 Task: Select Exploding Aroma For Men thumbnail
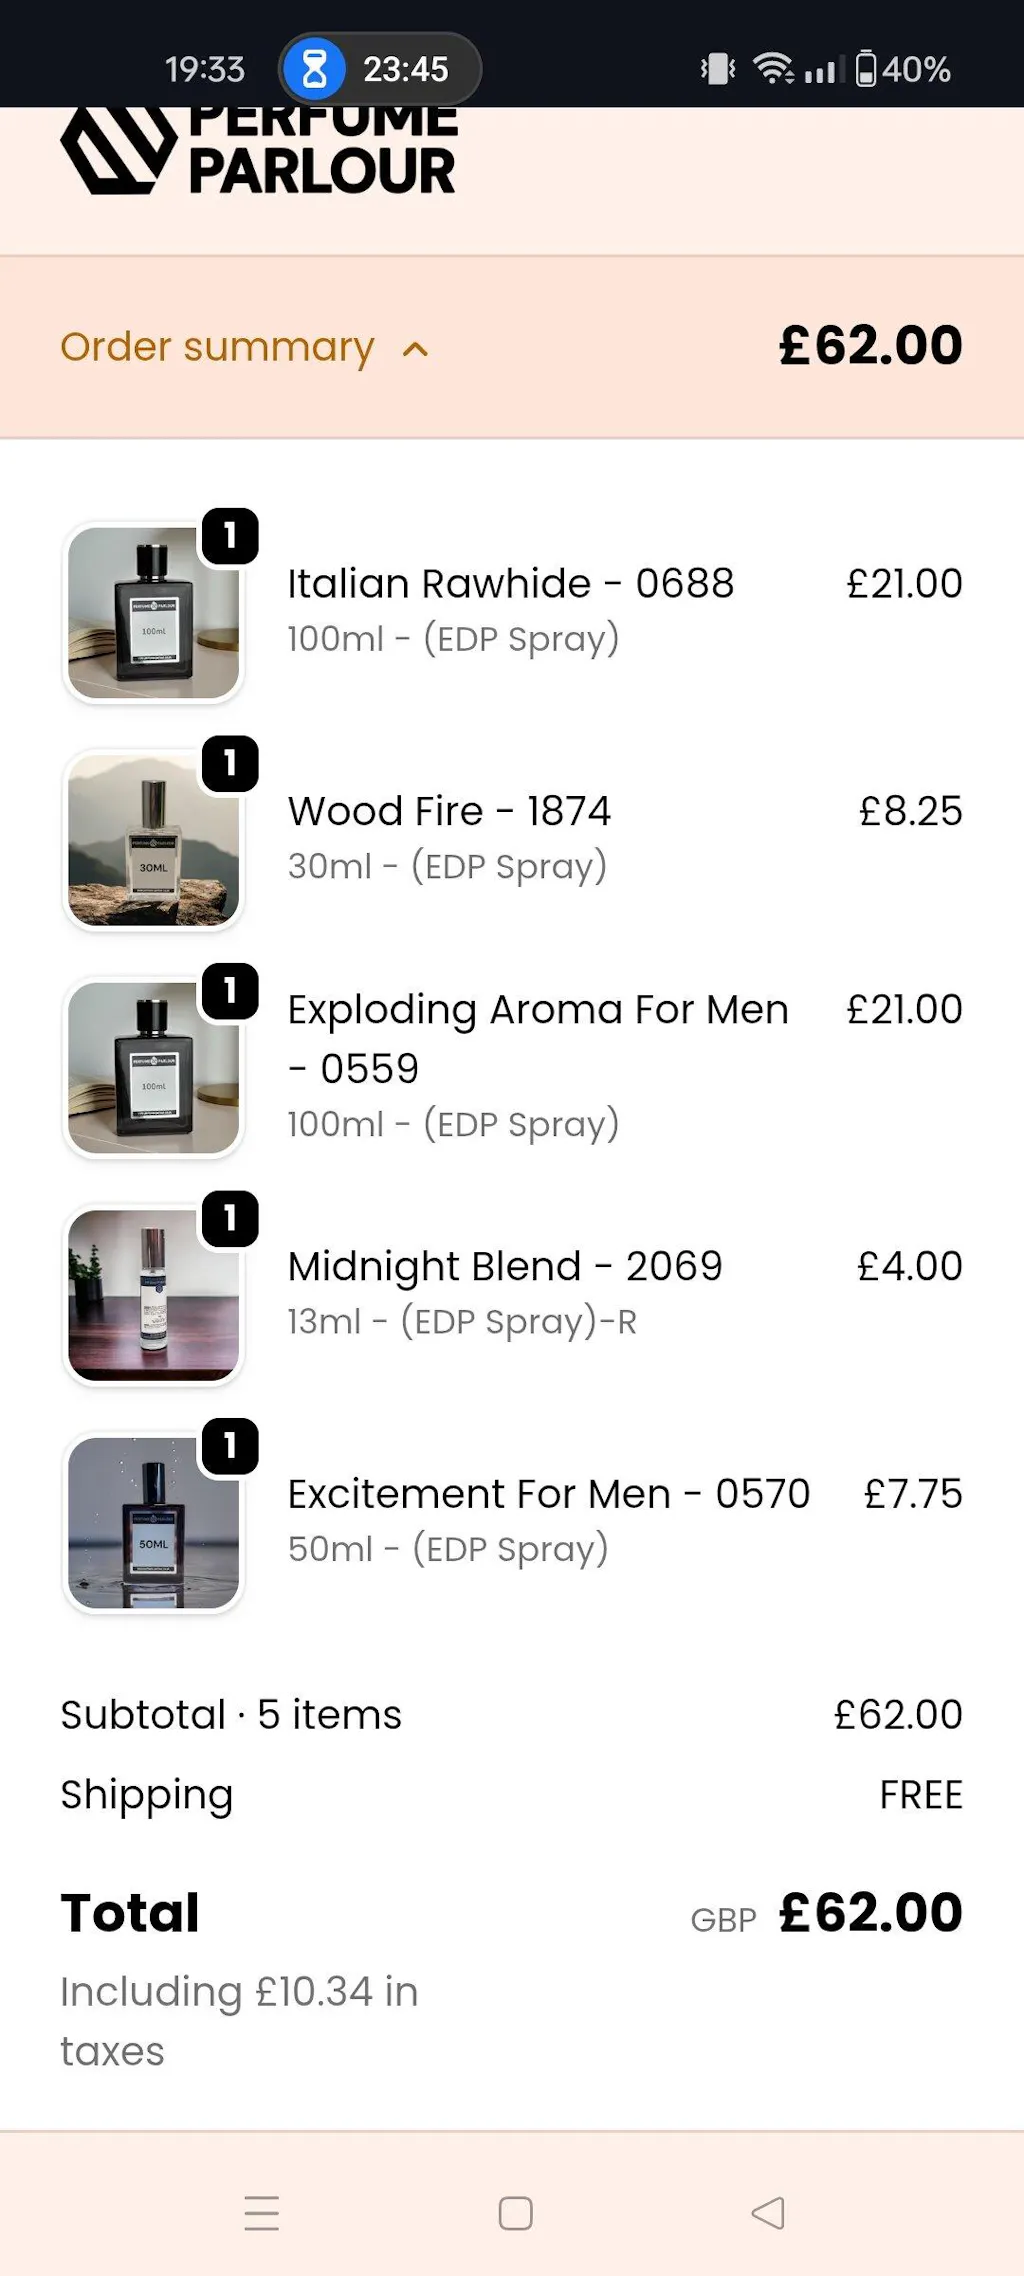pos(153,1068)
